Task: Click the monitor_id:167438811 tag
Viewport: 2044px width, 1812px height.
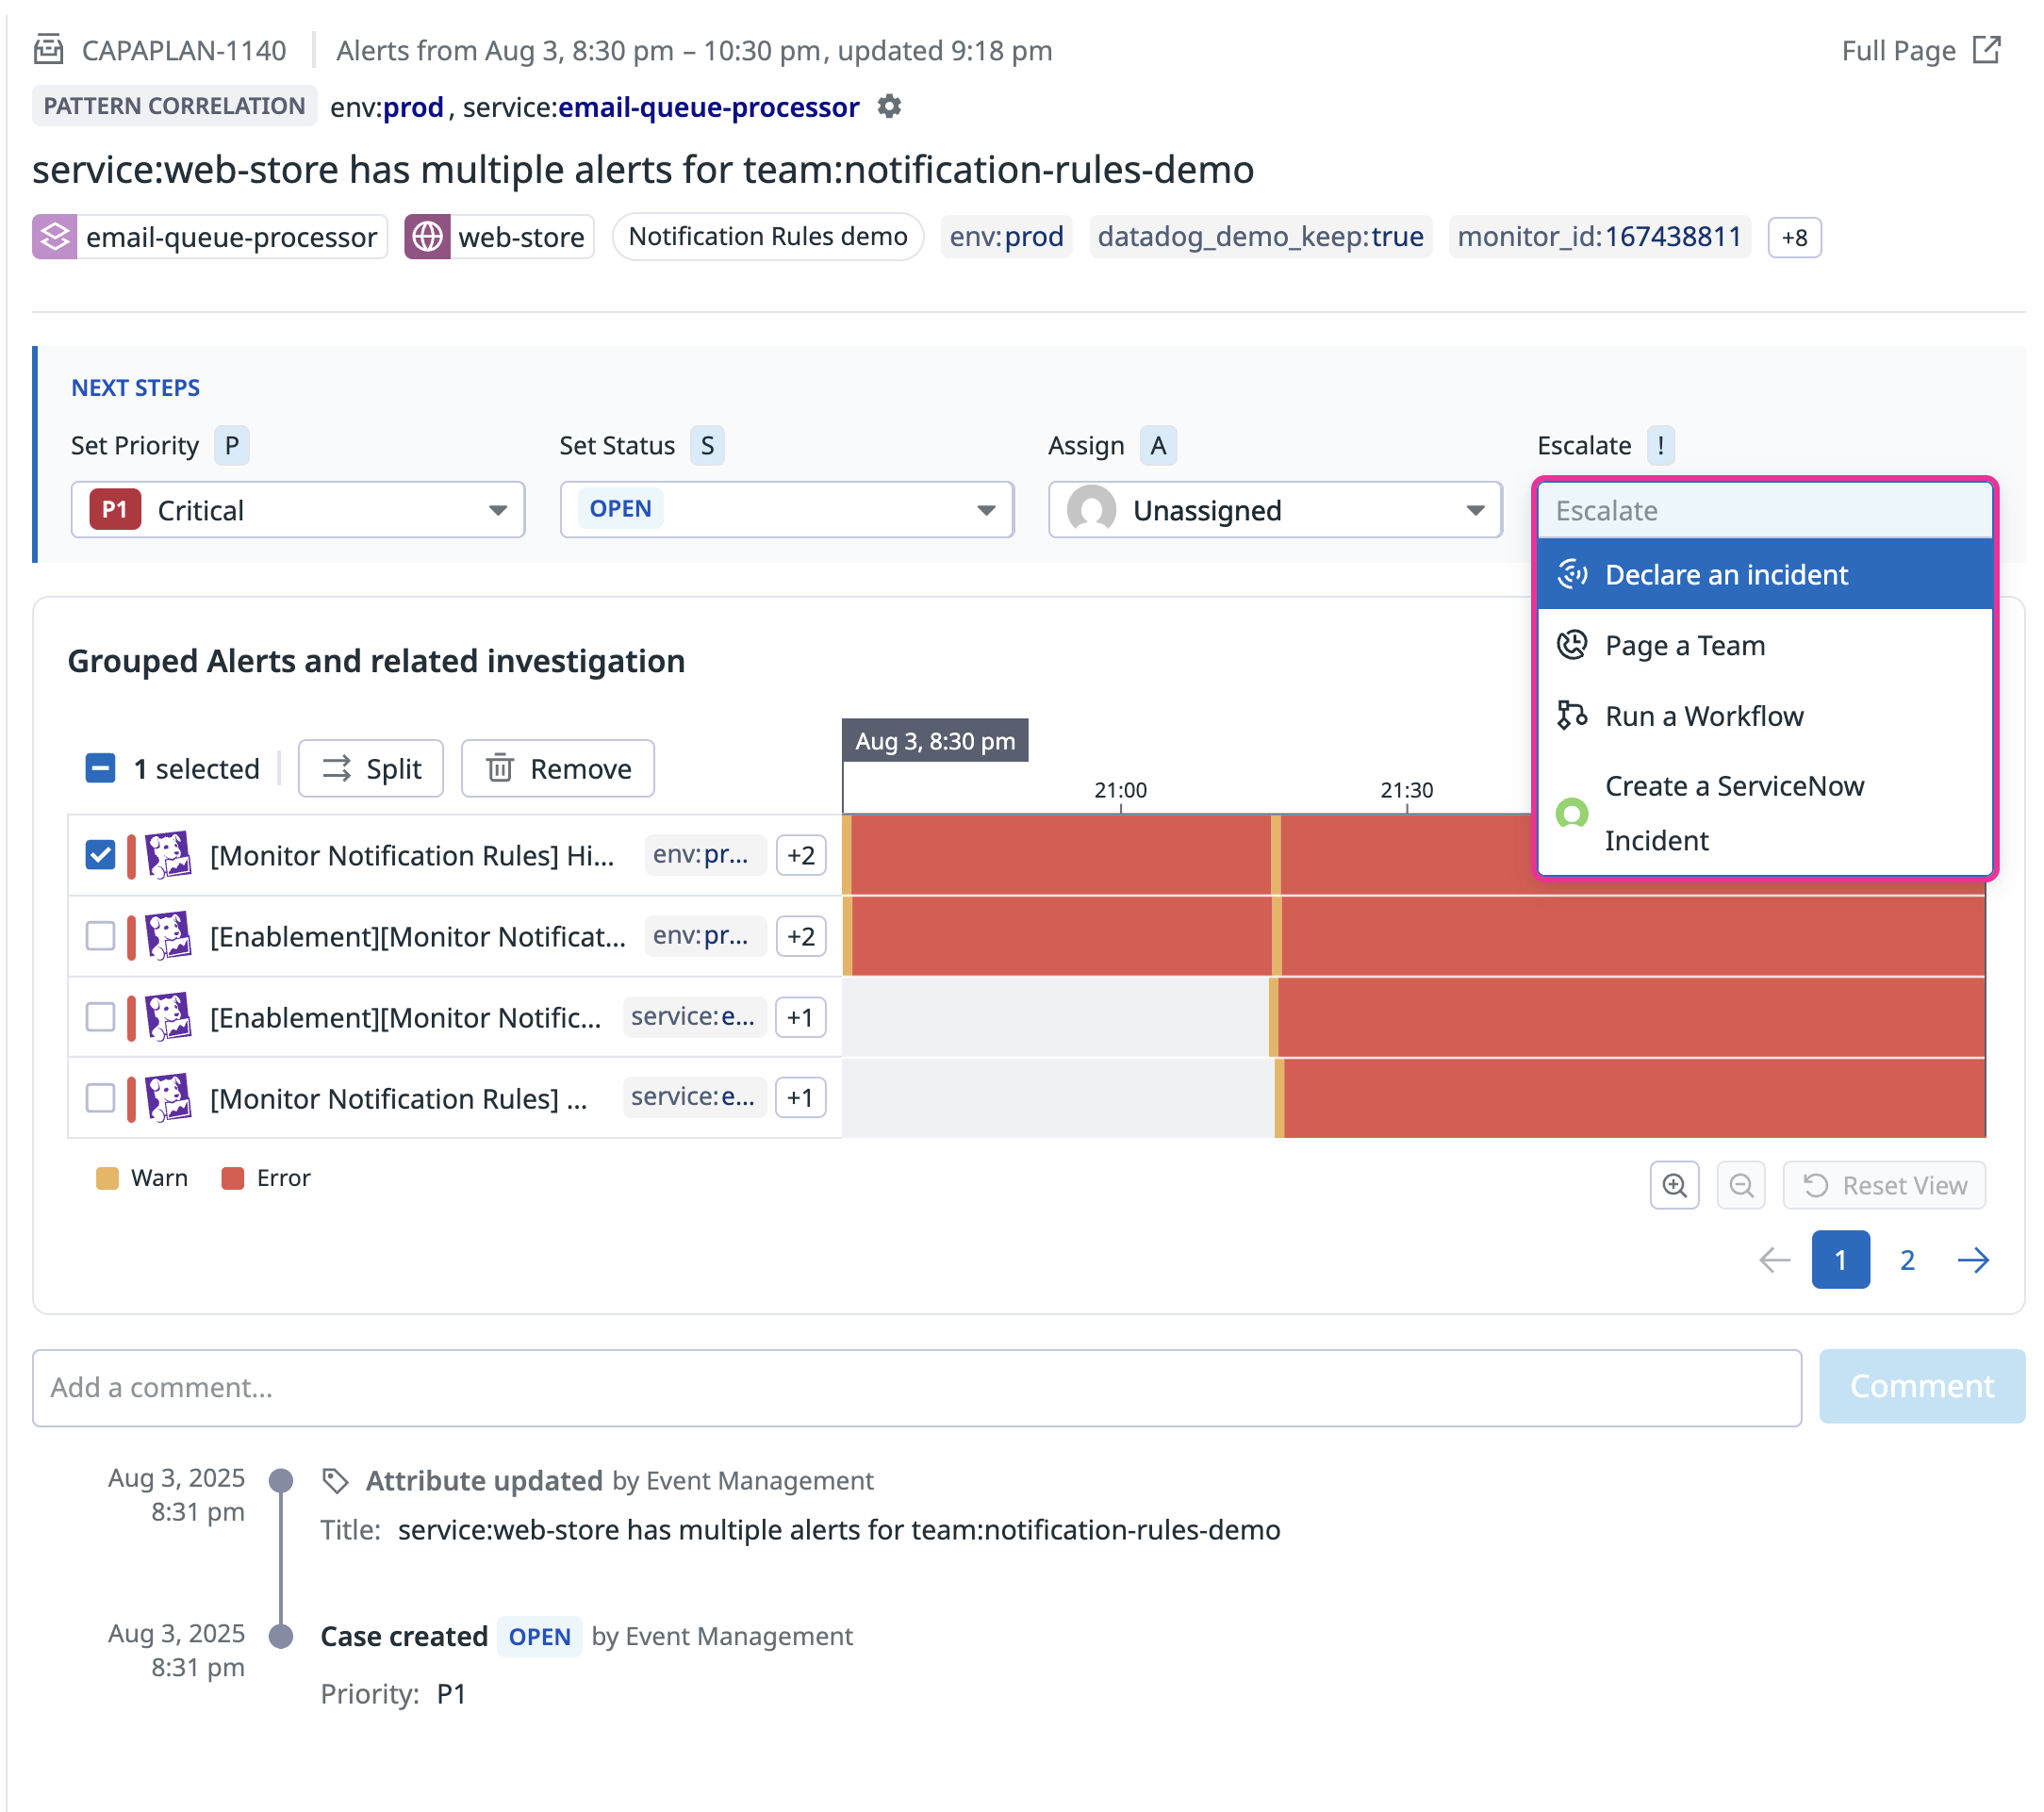Action: [x=1600, y=237]
